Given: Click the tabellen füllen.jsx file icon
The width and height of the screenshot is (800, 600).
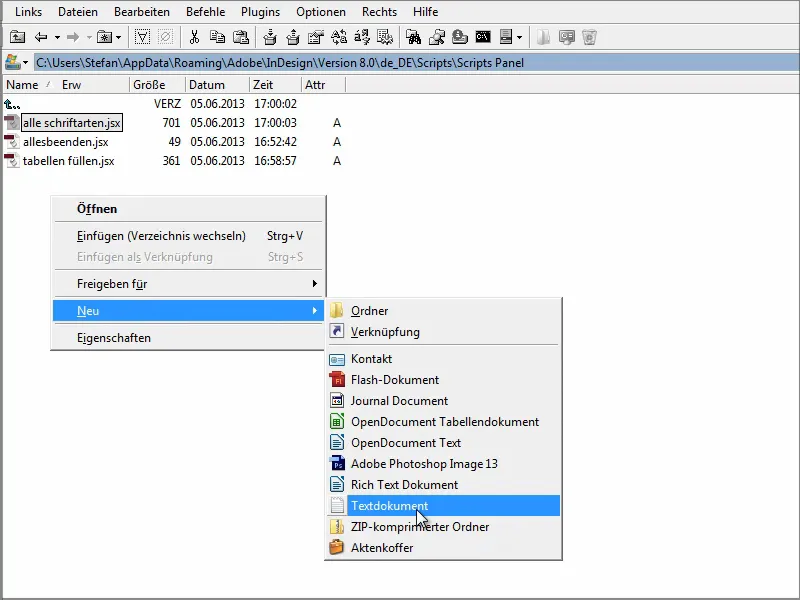Looking at the screenshot, I should pos(11,161).
